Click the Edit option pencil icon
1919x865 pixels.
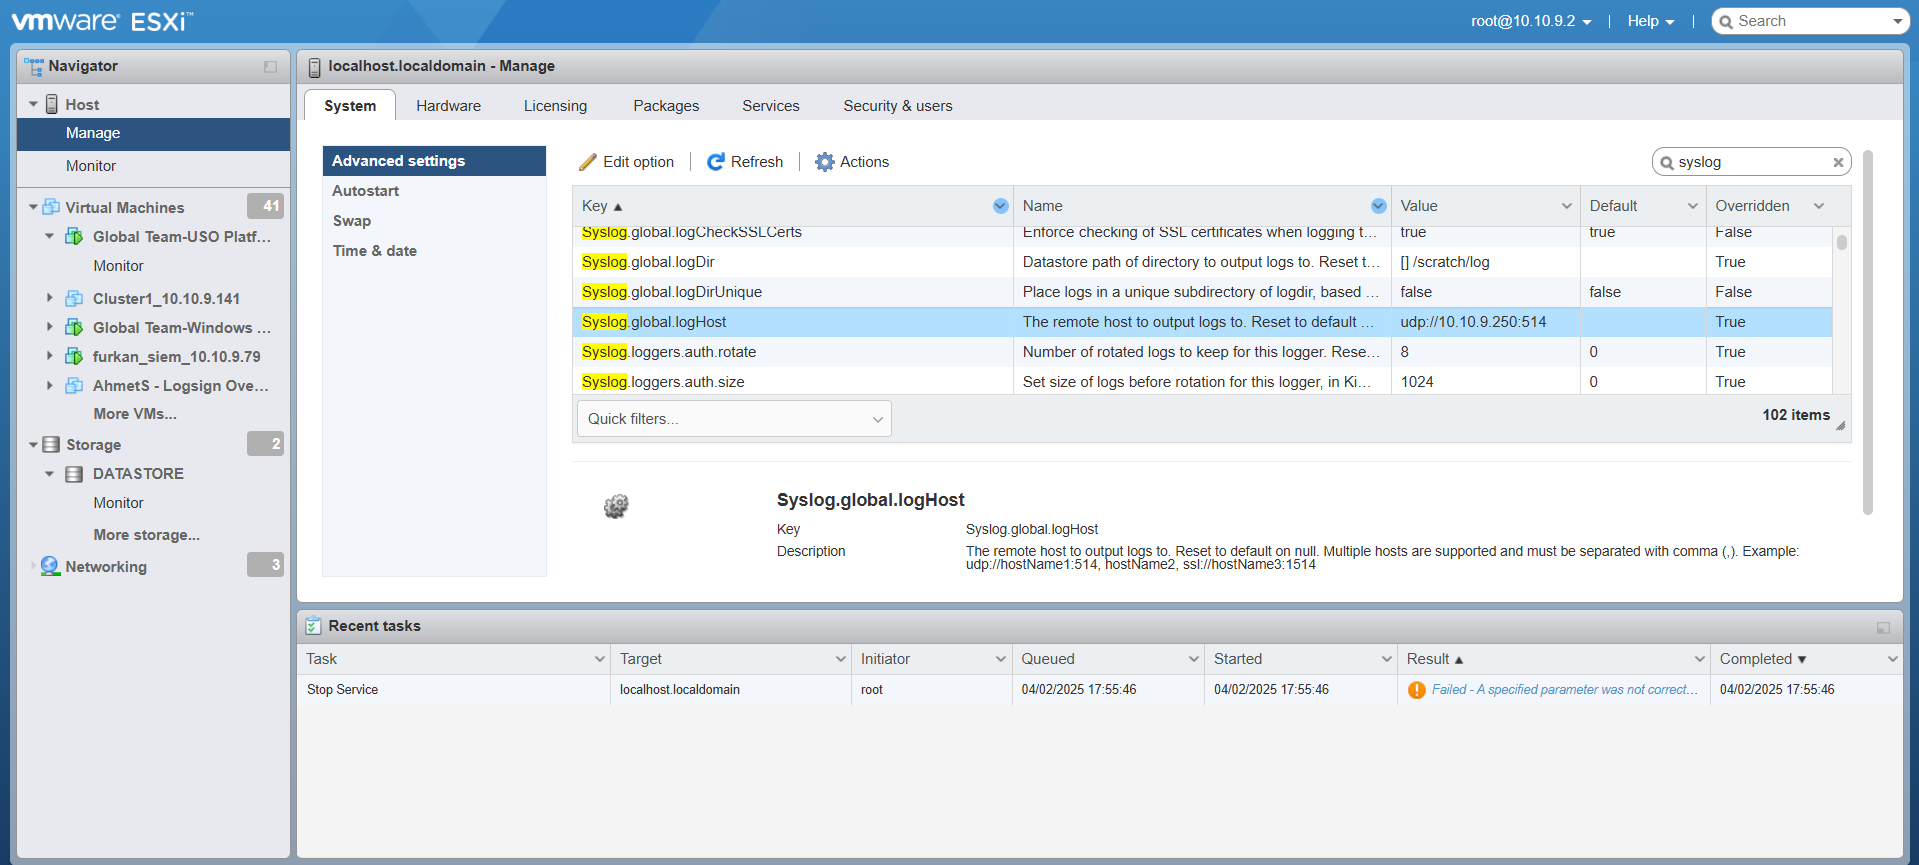(588, 162)
